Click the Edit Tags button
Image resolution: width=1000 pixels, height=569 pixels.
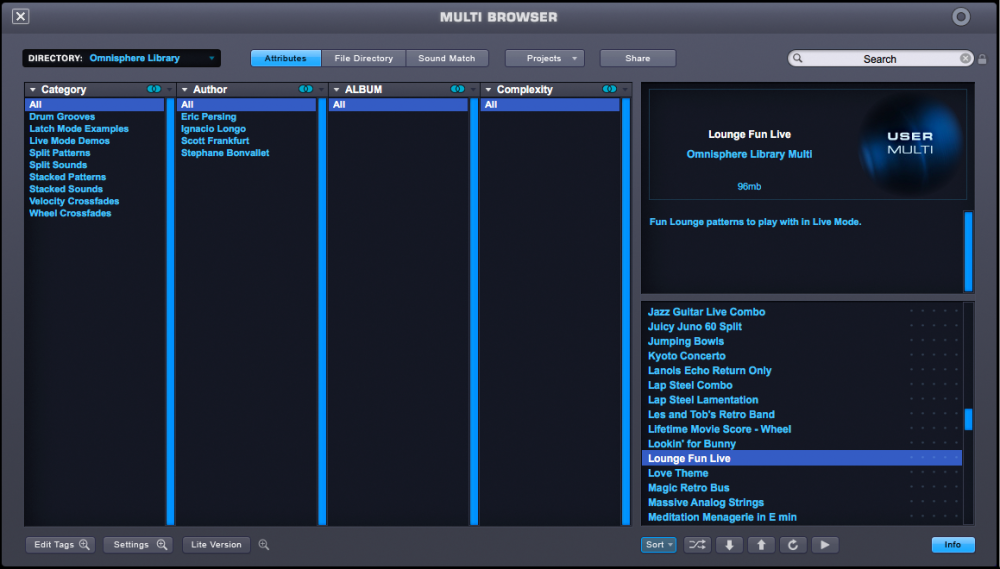pos(61,545)
